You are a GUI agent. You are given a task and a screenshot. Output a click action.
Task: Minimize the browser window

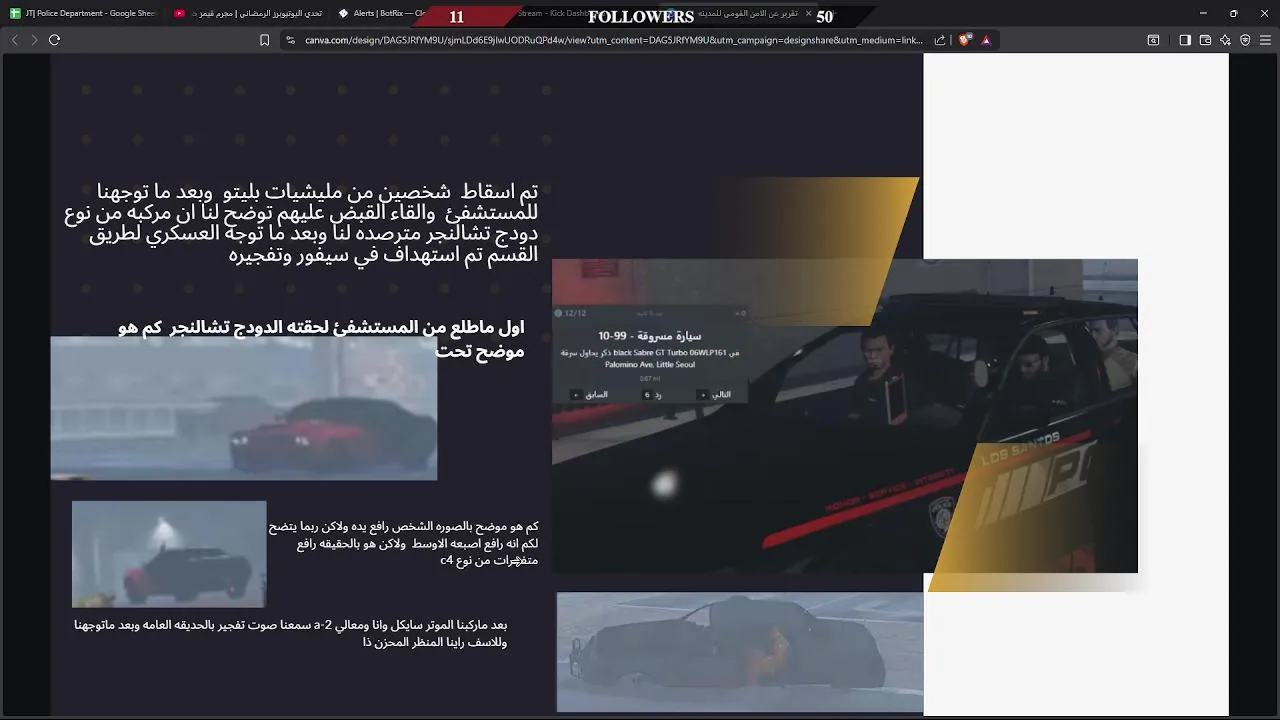[1203, 13]
